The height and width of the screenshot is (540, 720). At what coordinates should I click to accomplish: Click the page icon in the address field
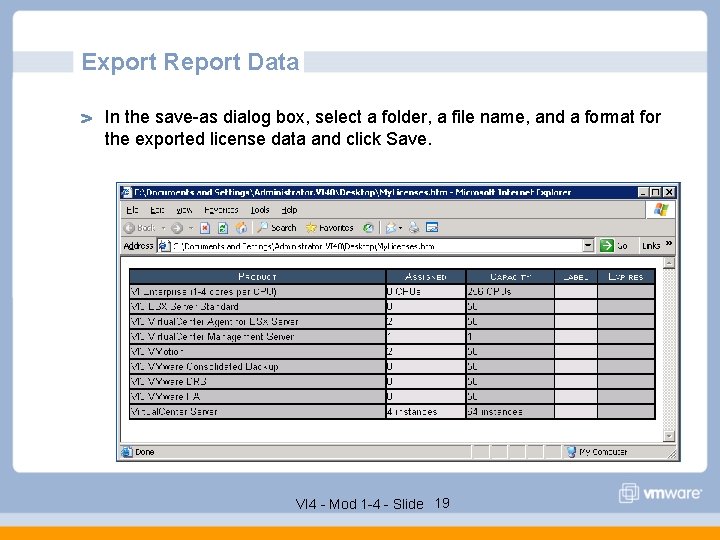(164, 246)
